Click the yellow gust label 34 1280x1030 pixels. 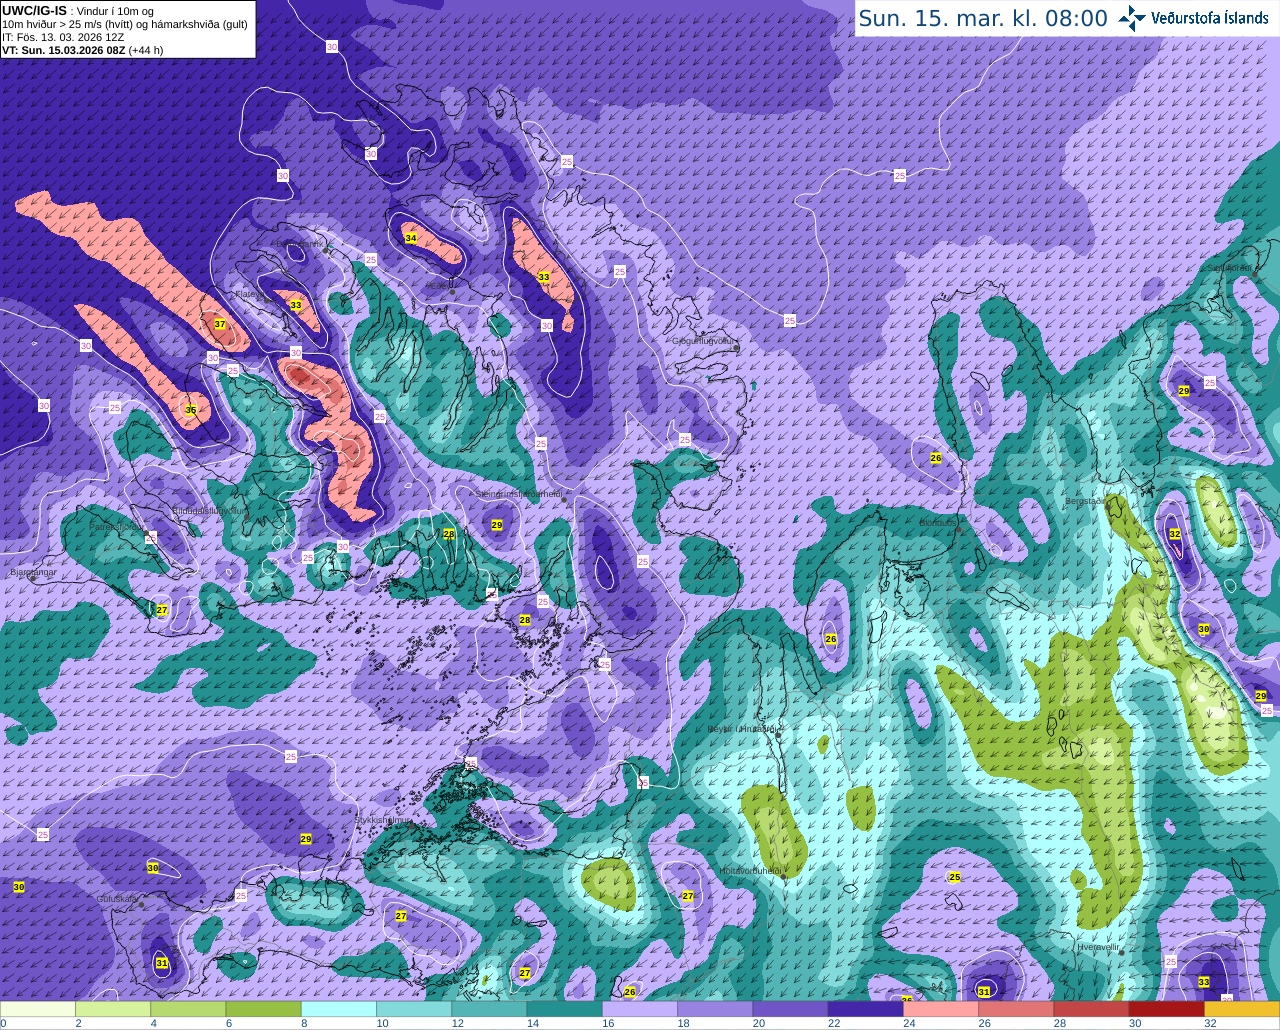[410, 238]
